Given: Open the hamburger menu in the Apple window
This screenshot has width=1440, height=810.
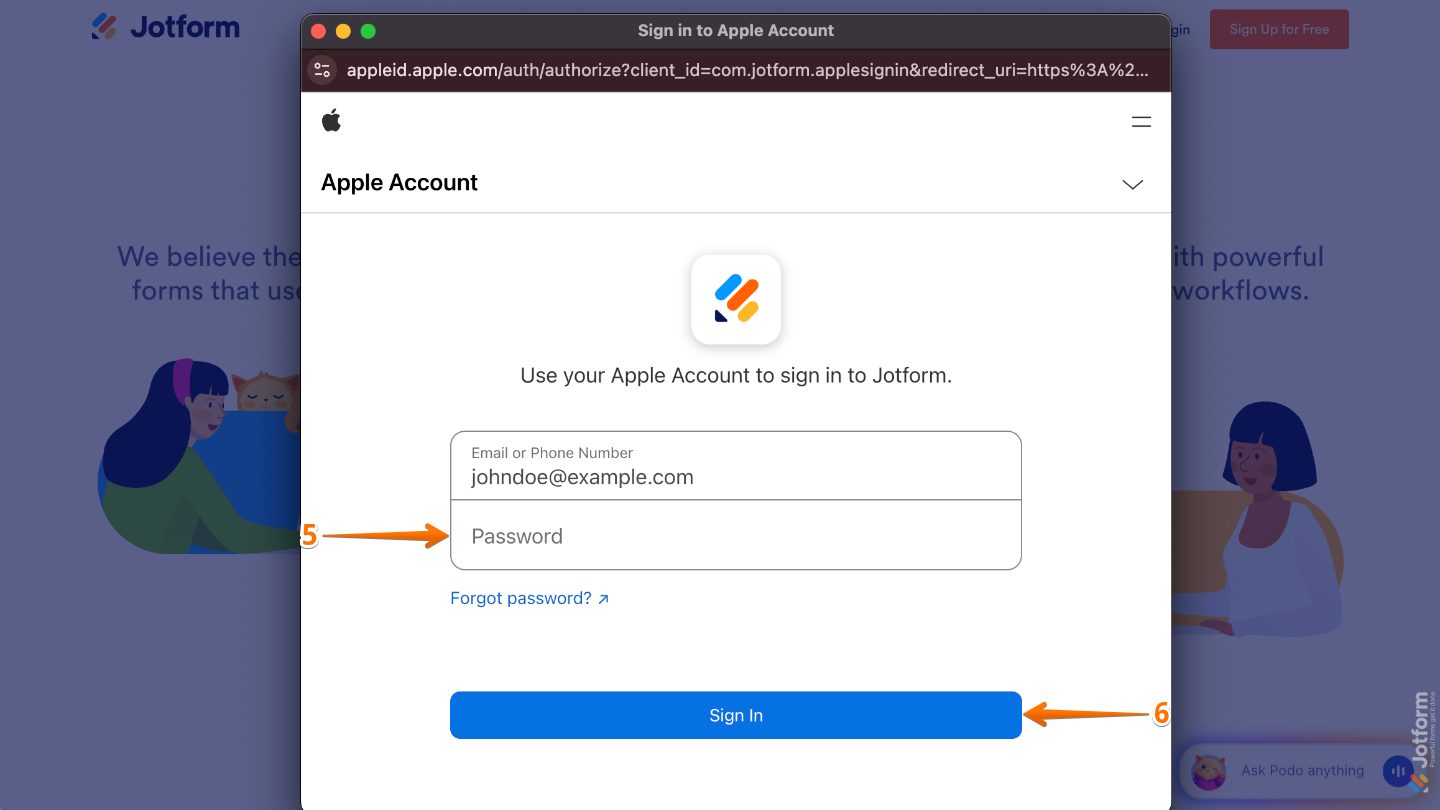Looking at the screenshot, I should pyautogui.click(x=1141, y=120).
